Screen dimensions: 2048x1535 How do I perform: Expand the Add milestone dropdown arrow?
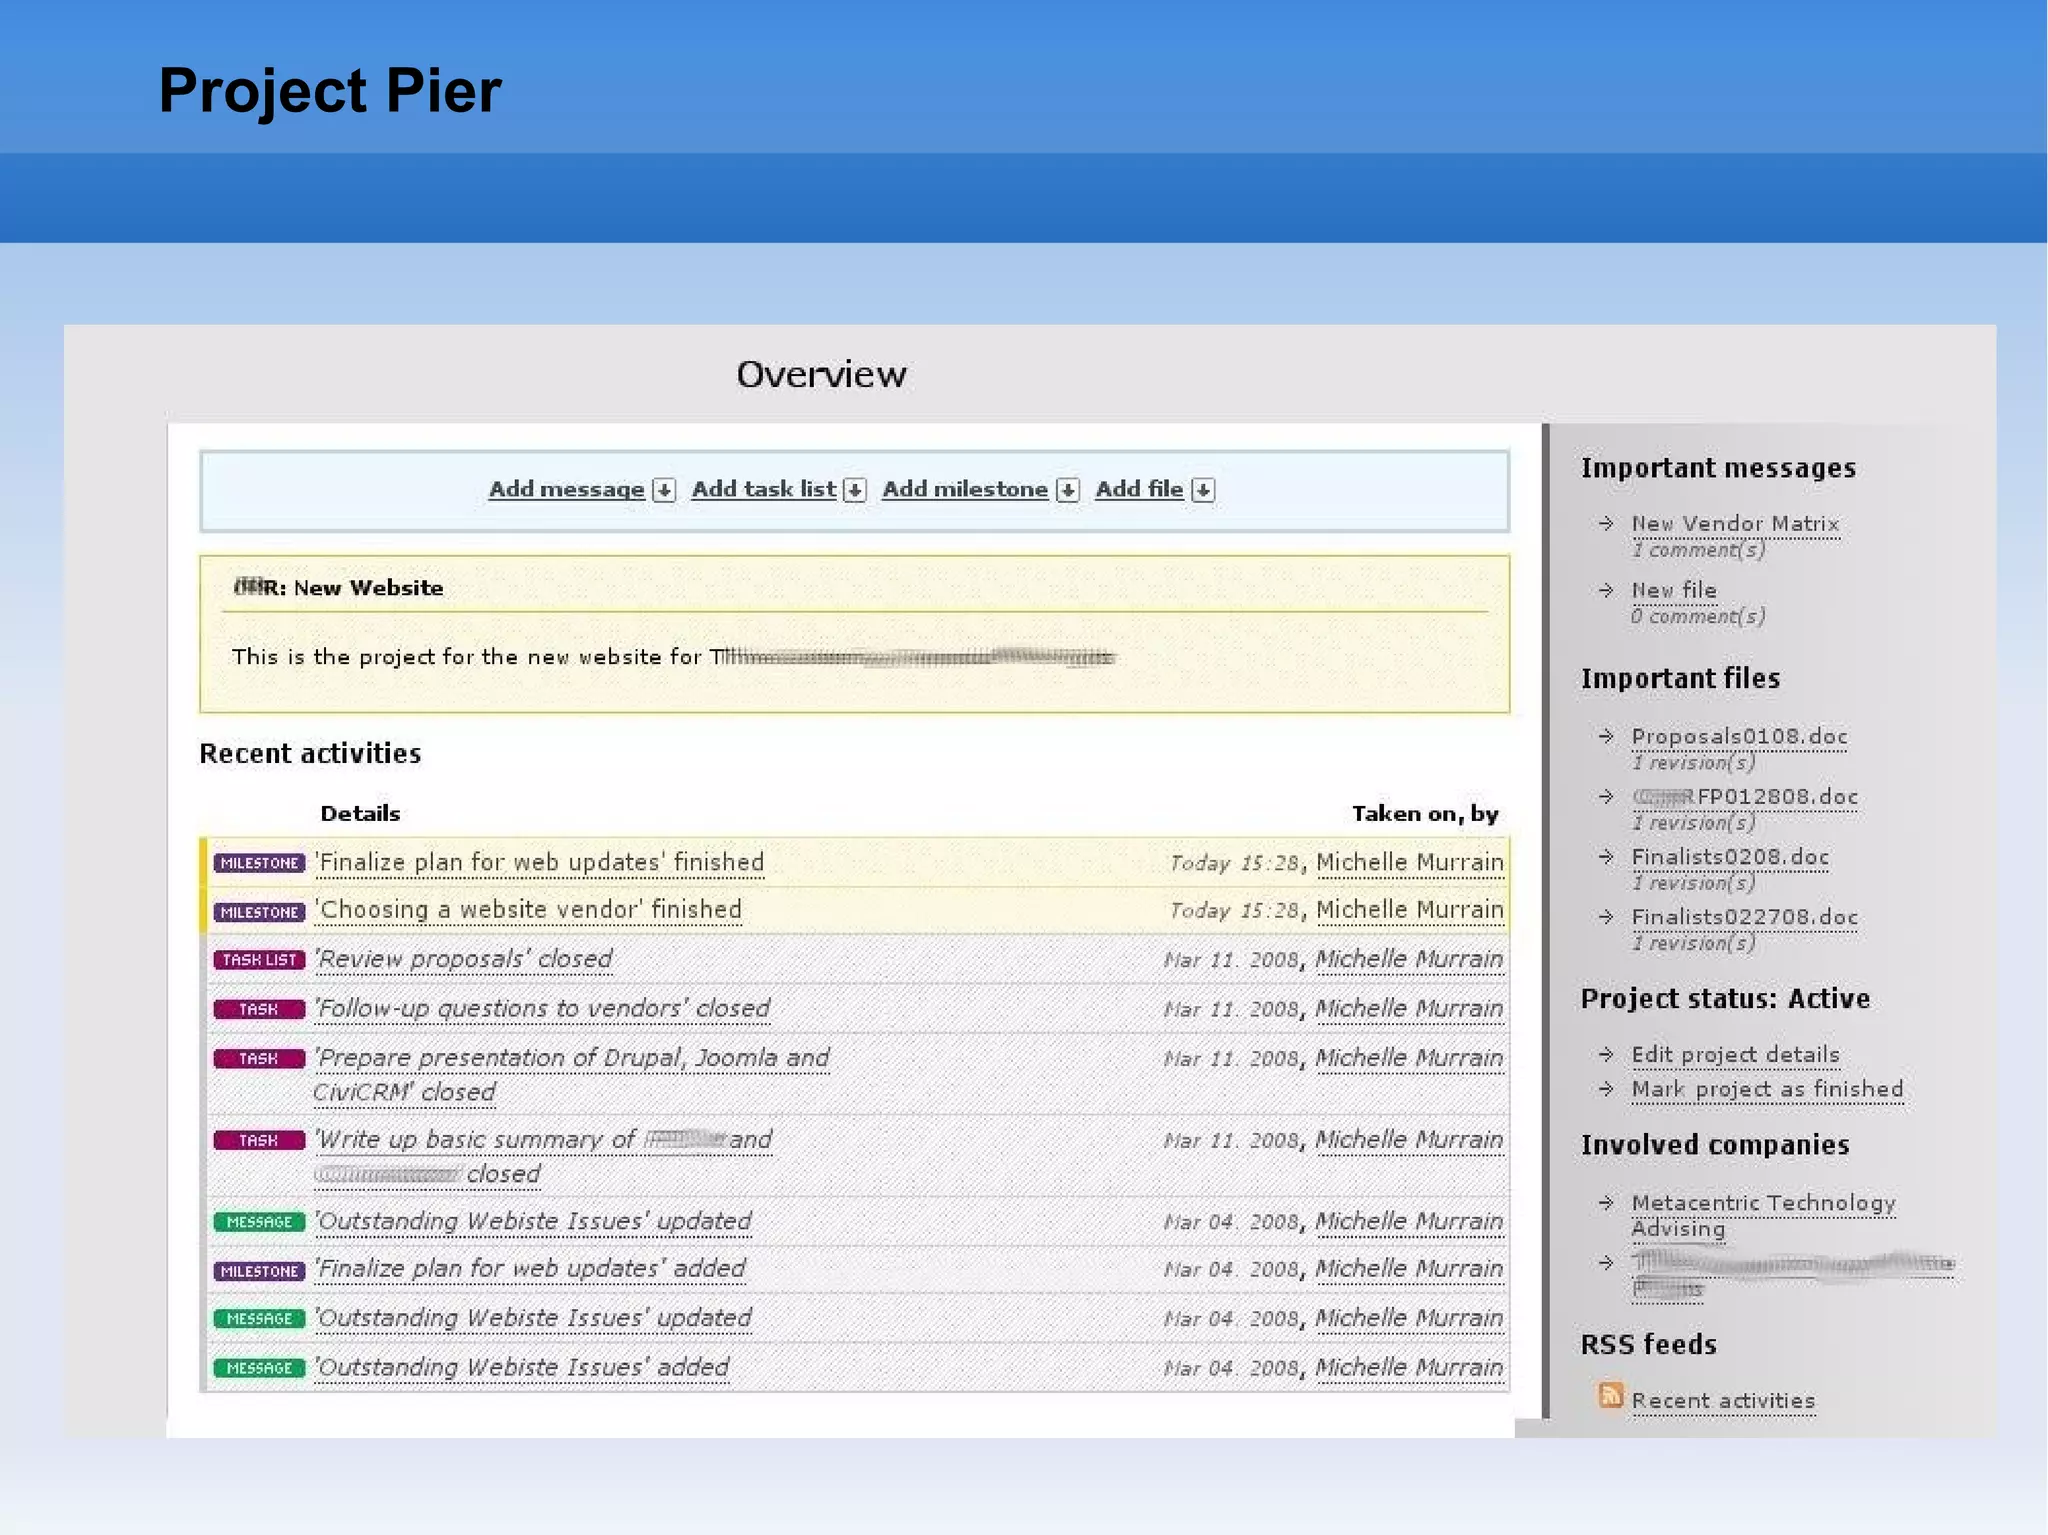tap(1068, 490)
